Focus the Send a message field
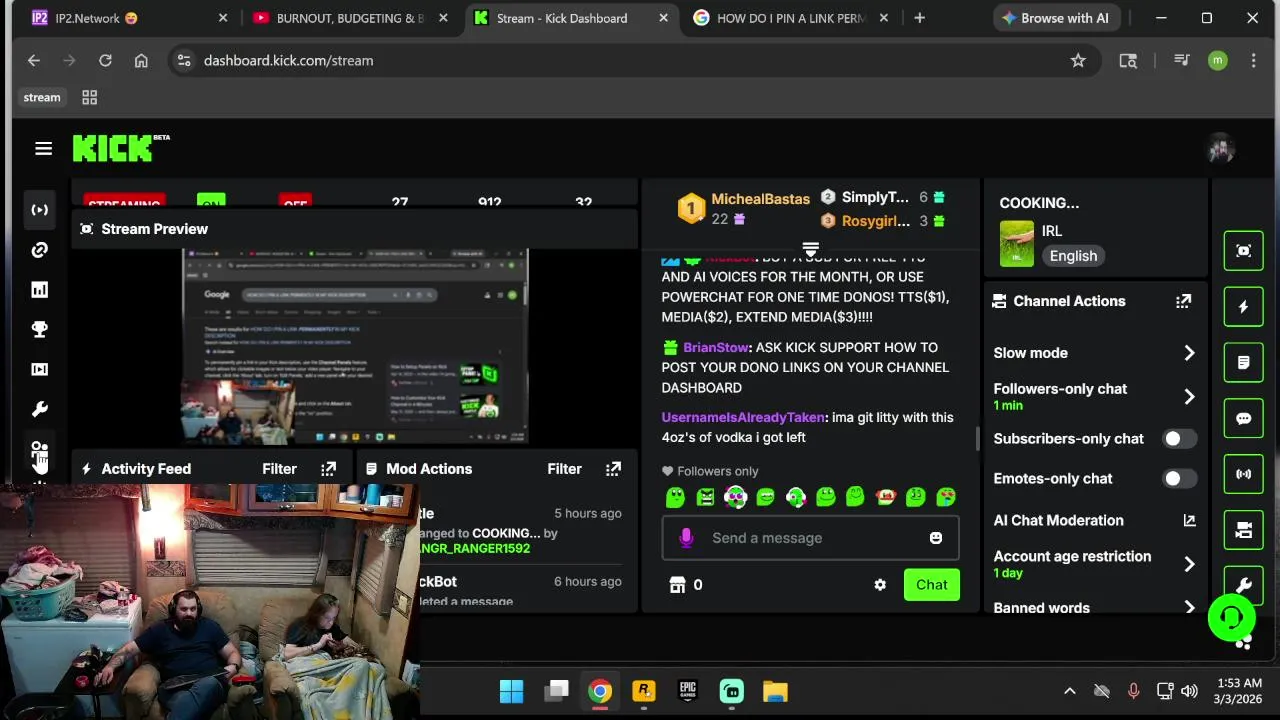The height and width of the screenshot is (720, 1280). (x=810, y=538)
